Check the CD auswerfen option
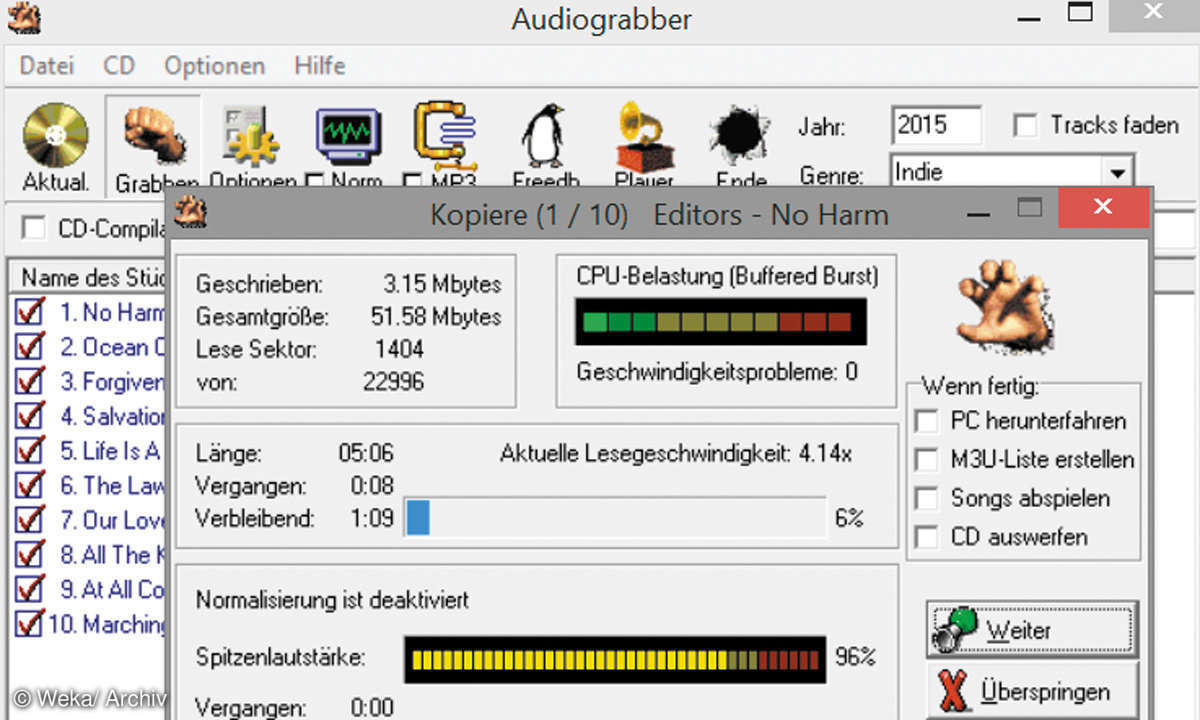Image resolution: width=1200 pixels, height=720 pixels. (928, 537)
